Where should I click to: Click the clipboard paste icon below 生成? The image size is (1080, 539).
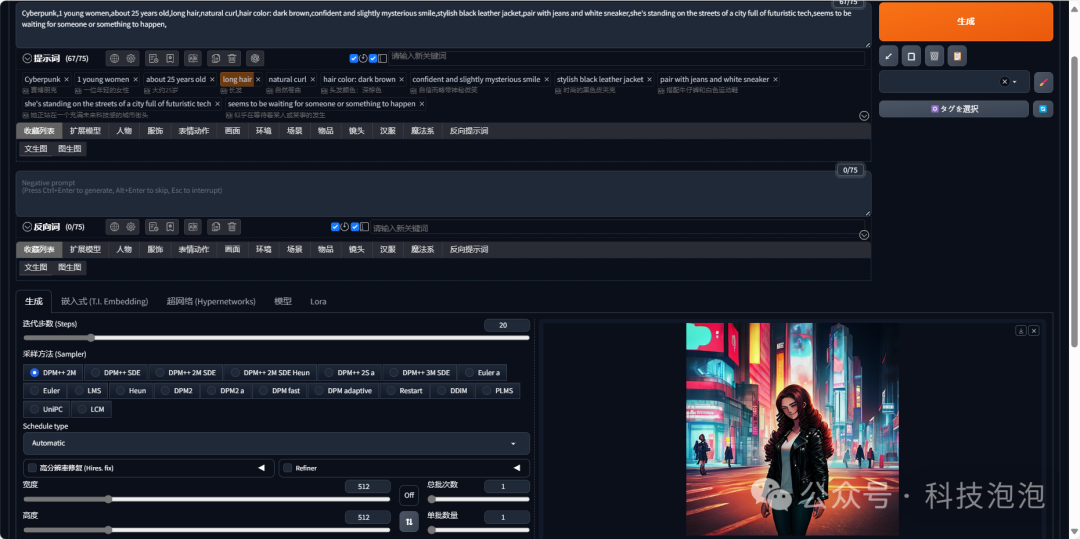957,56
